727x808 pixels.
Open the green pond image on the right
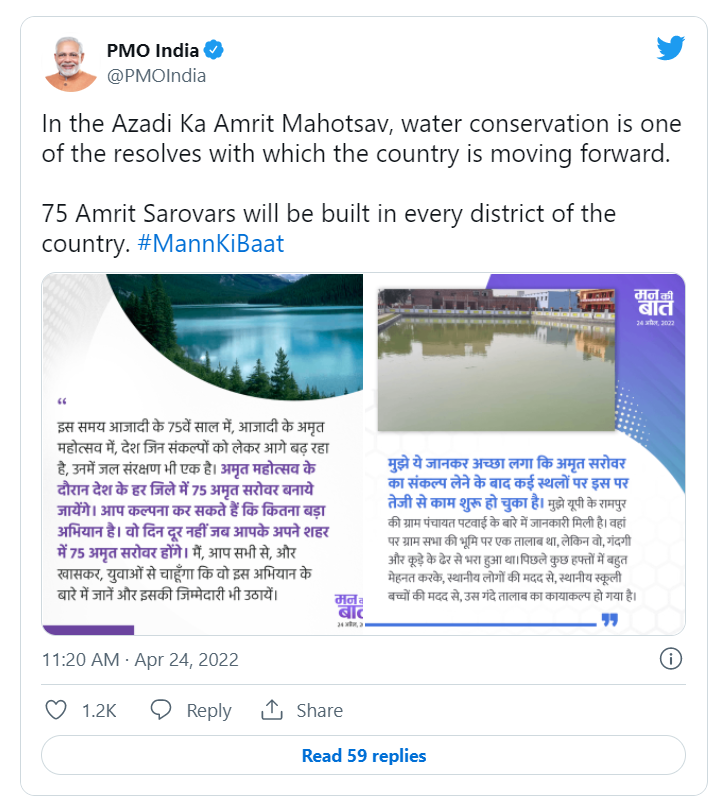tap(496, 360)
